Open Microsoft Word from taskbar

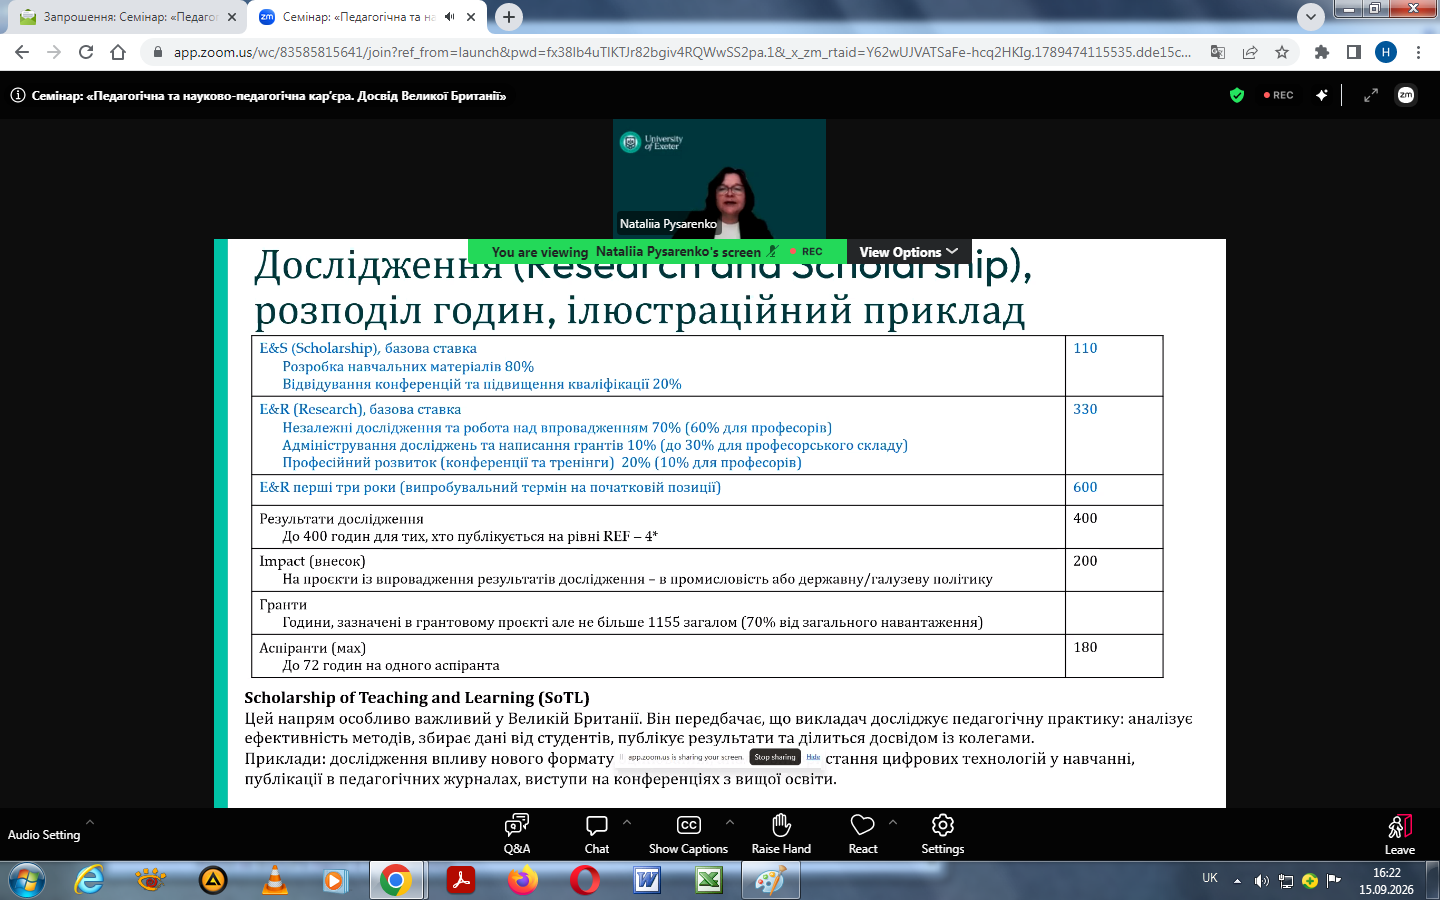point(647,881)
